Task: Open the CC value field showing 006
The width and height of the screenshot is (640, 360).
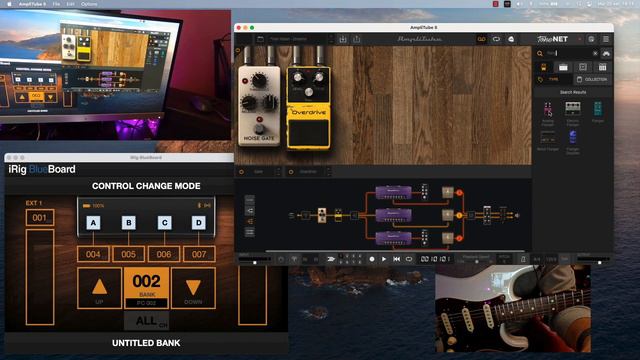Action: point(164,254)
